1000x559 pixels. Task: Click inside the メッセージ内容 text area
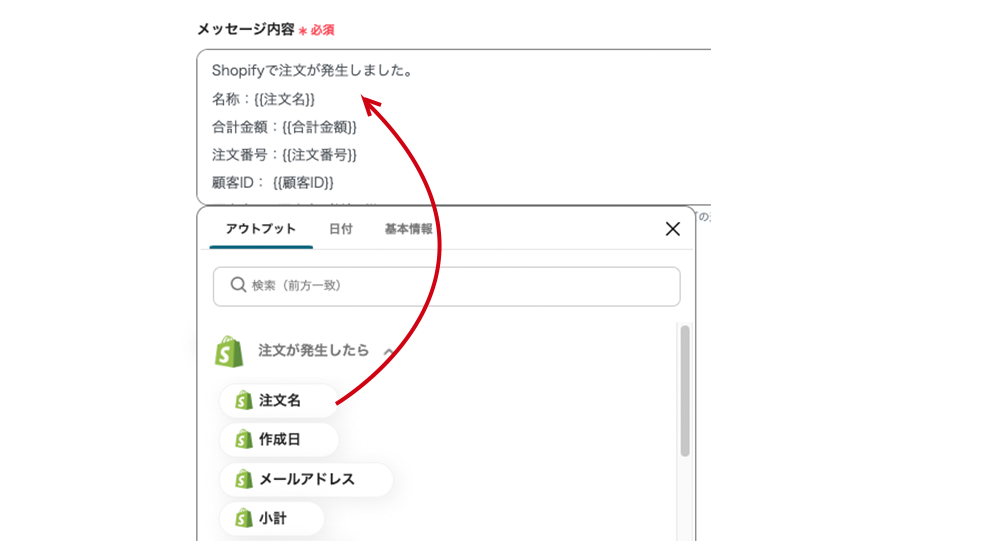coord(453,126)
